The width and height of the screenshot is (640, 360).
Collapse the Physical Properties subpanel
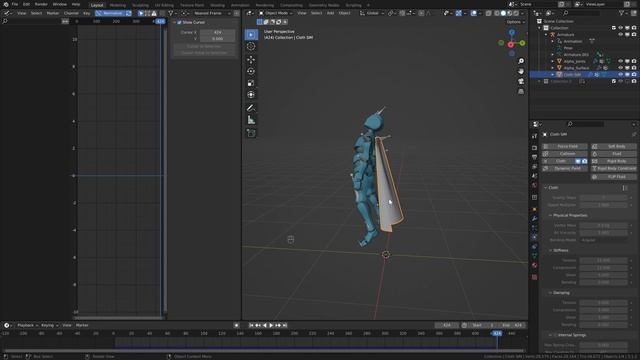click(550, 216)
